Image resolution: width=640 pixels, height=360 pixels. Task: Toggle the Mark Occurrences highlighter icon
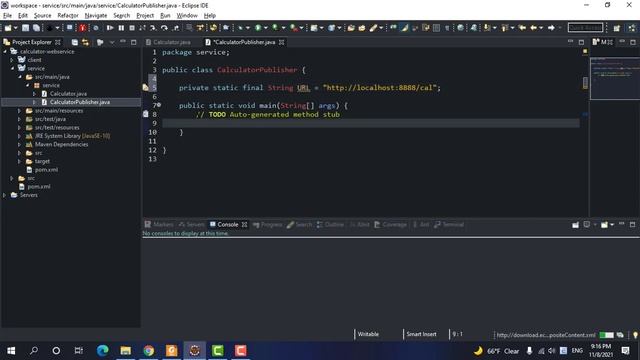(404, 28)
